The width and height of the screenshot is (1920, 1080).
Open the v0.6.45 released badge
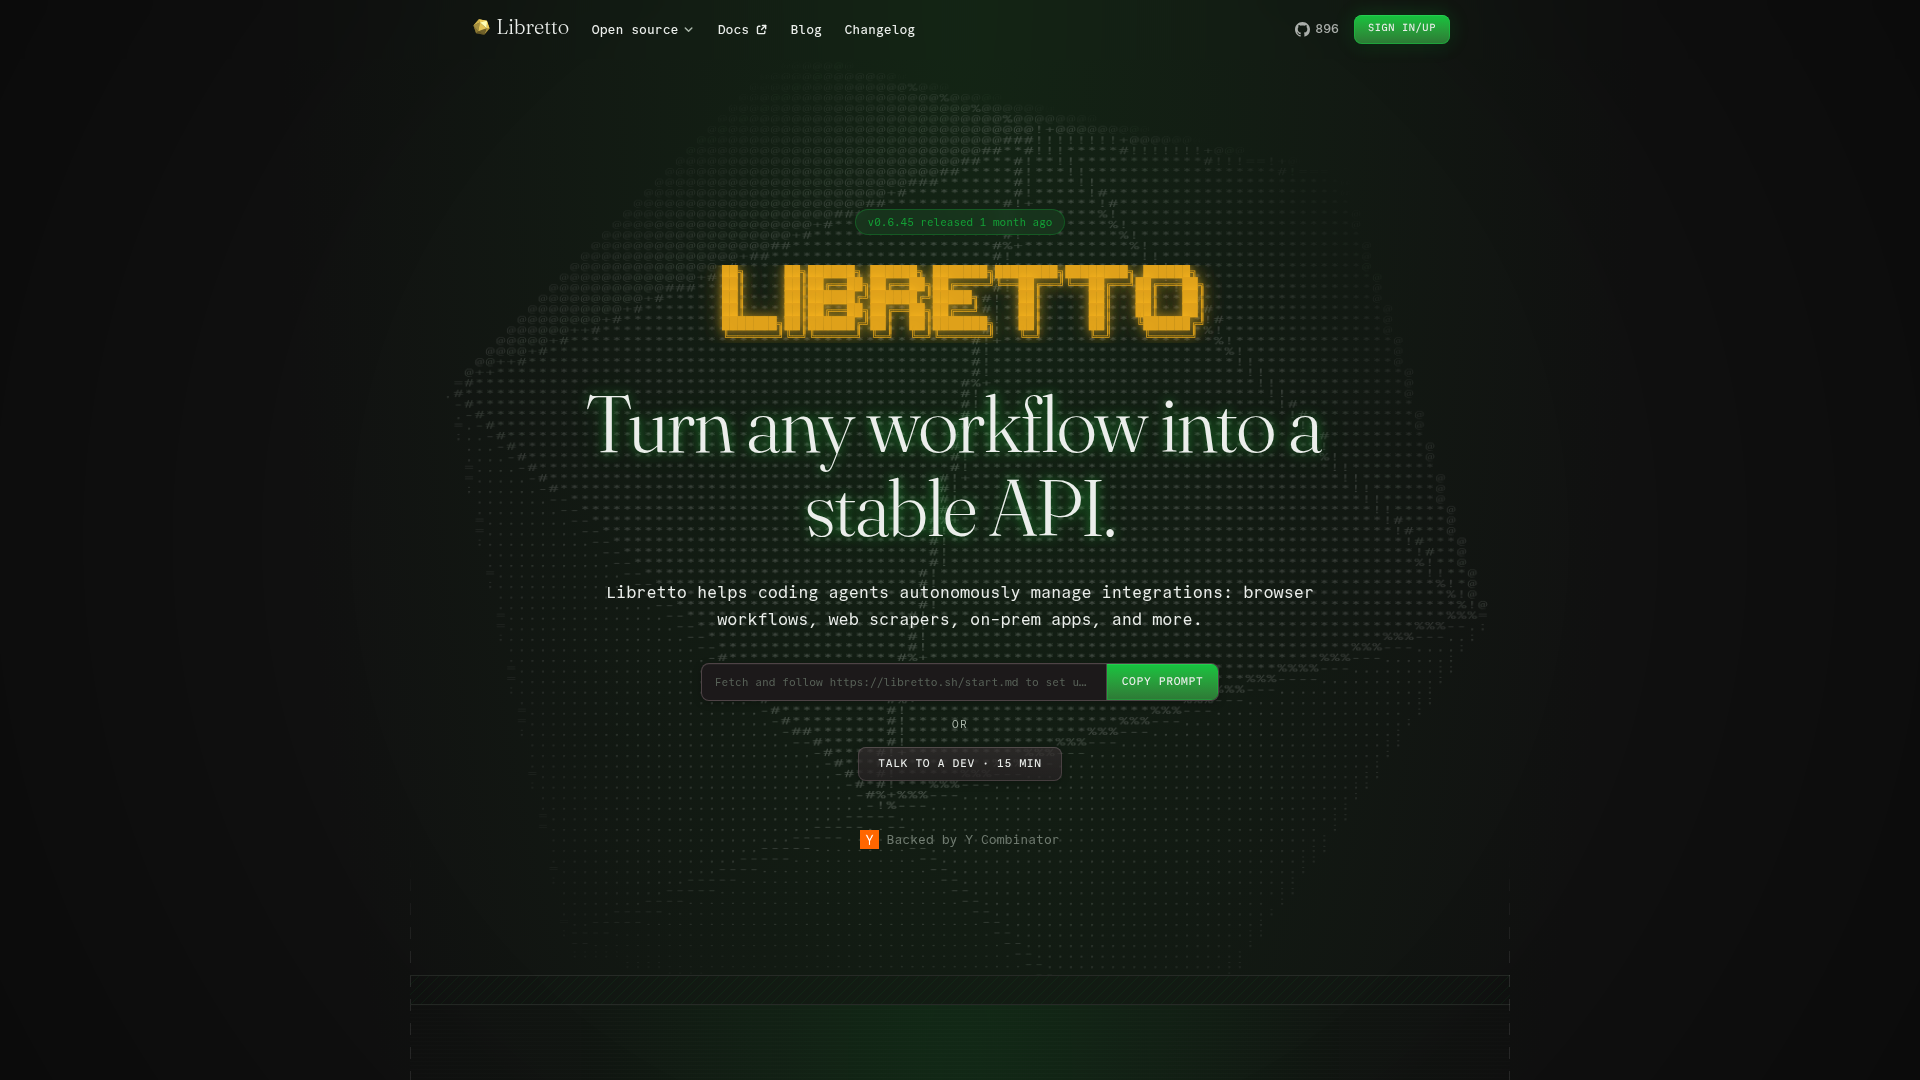(x=960, y=222)
